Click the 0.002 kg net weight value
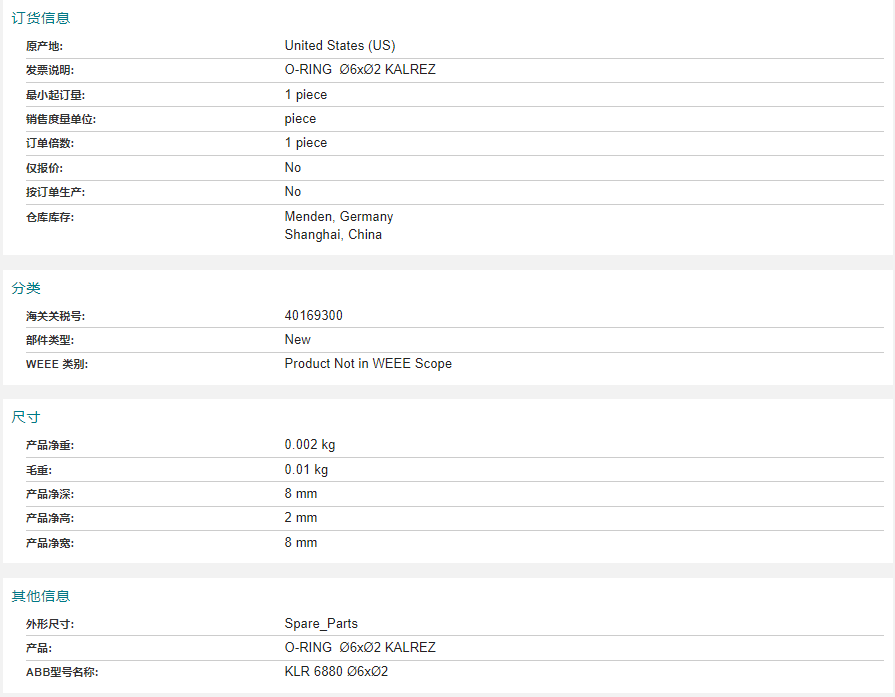Screen dimensions: 895x697 point(310,445)
